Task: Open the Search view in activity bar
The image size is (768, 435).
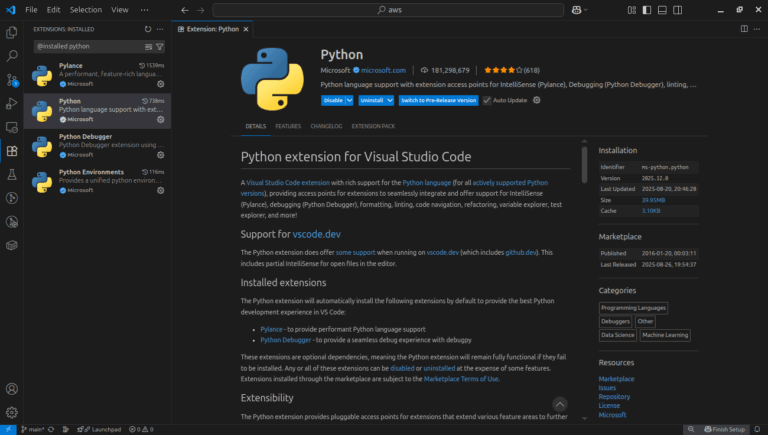Action: coord(12,56)
